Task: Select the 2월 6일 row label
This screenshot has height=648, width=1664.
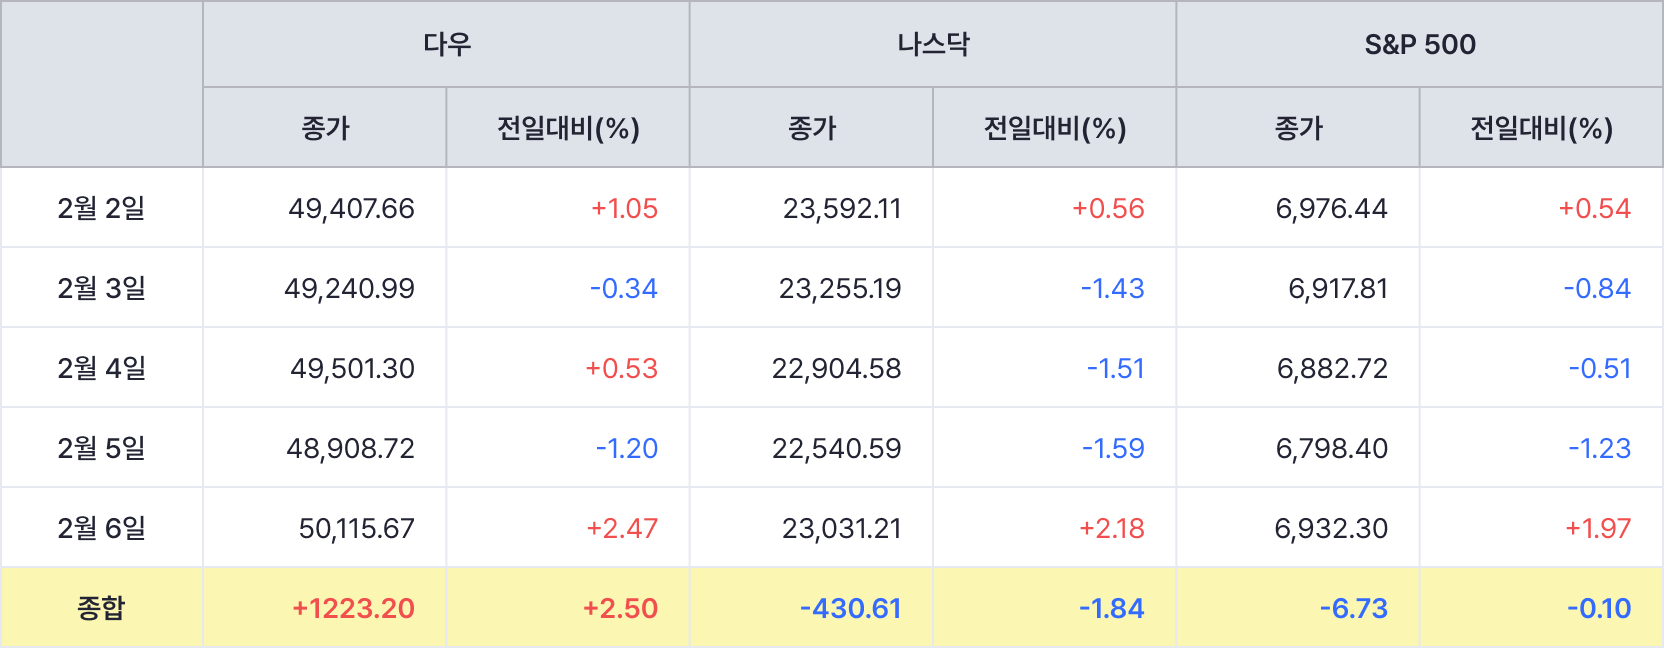Action: click(101, 528)
